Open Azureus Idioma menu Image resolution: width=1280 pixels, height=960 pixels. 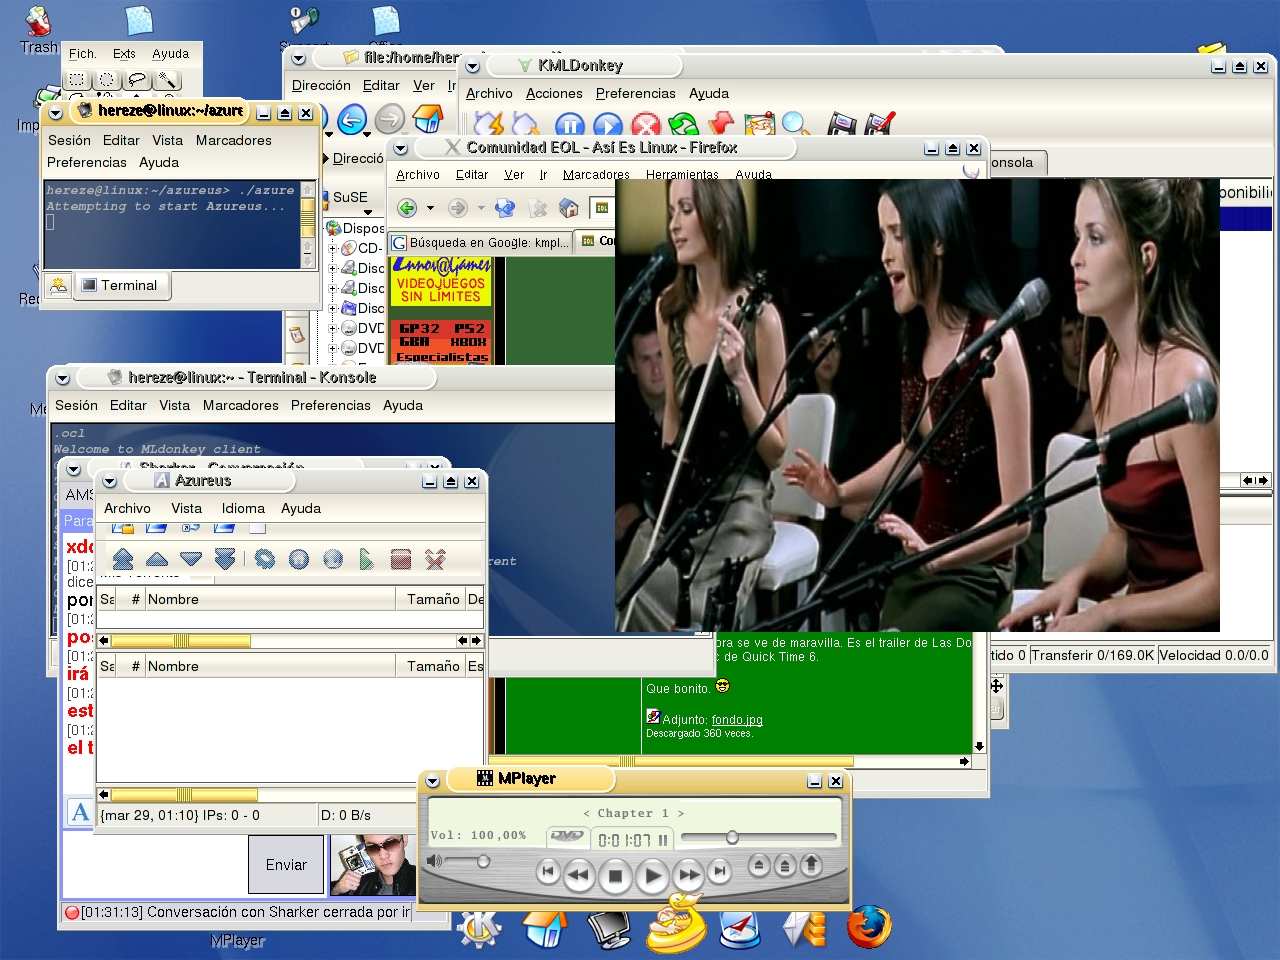point(243,508)
